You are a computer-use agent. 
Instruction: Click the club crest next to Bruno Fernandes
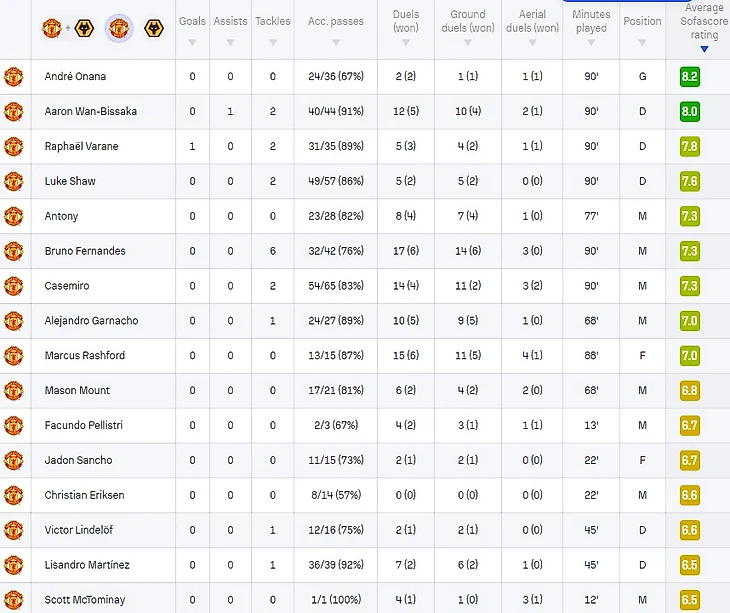tap(13, 251)
